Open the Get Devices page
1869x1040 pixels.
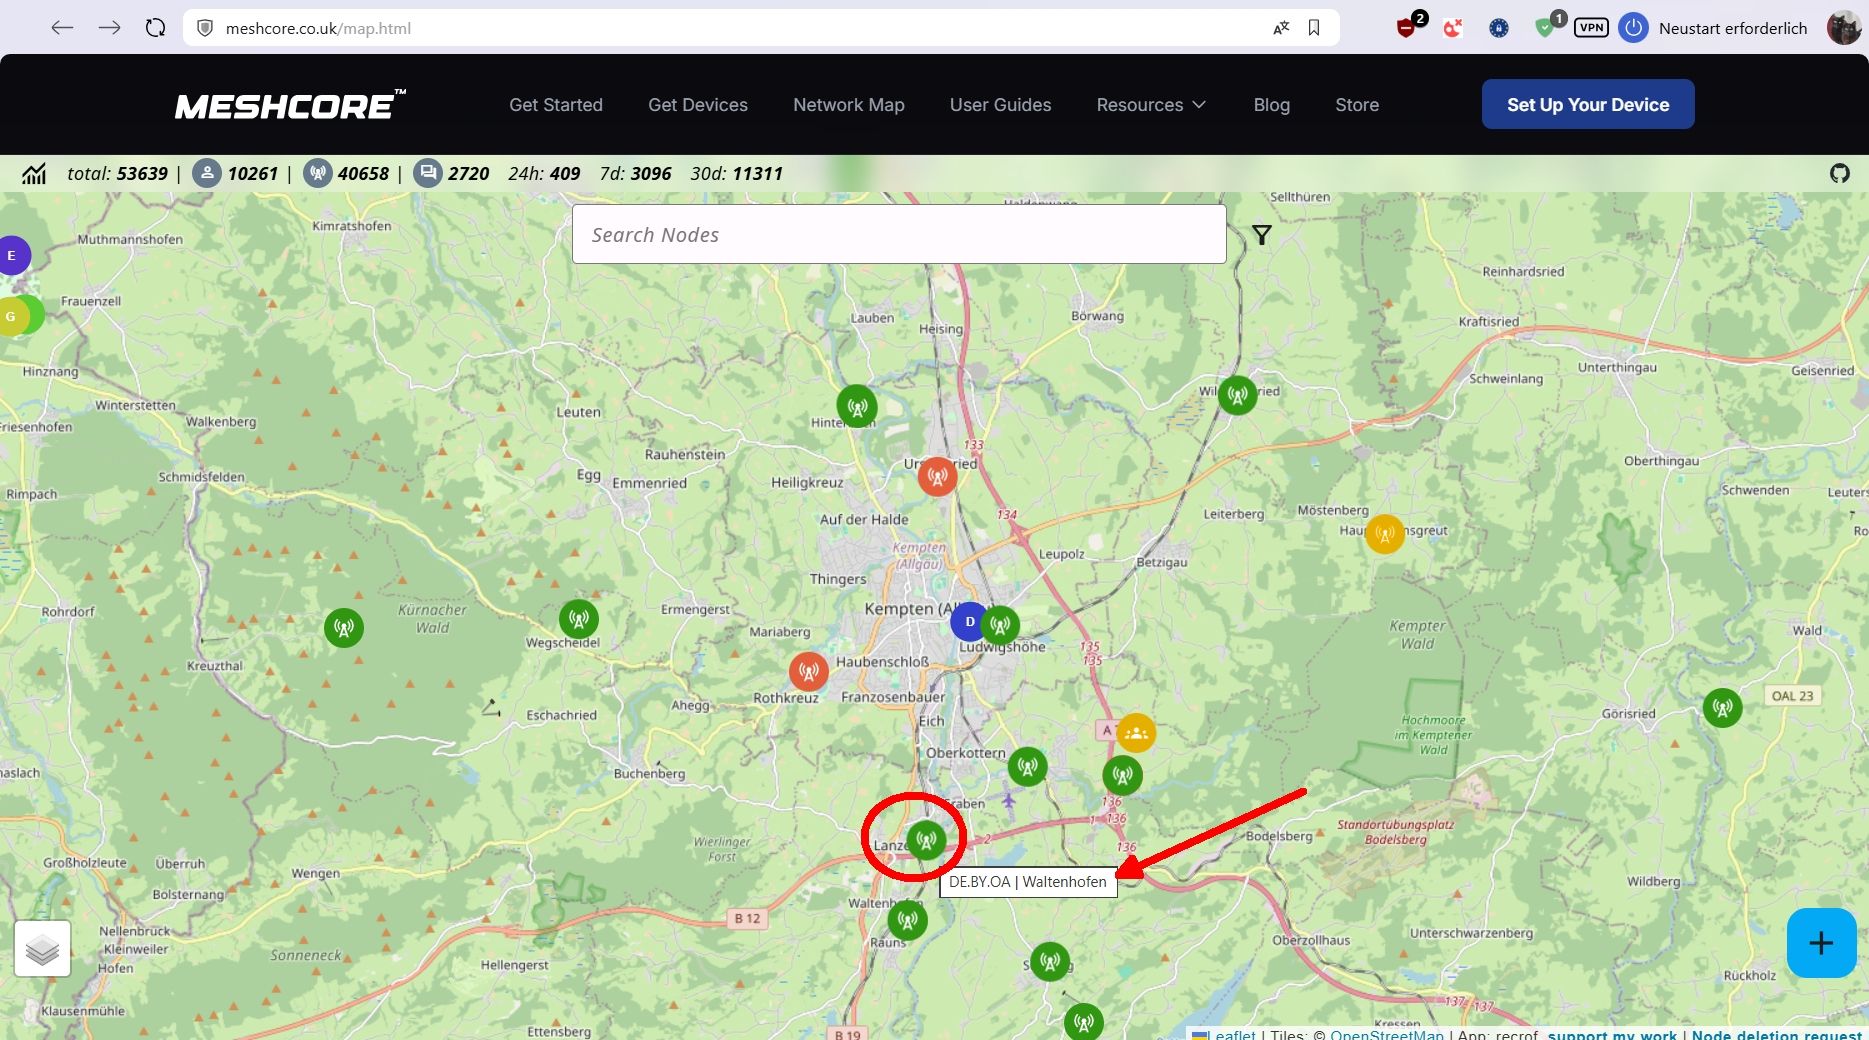pyautogui.click(x=698, y=105)
